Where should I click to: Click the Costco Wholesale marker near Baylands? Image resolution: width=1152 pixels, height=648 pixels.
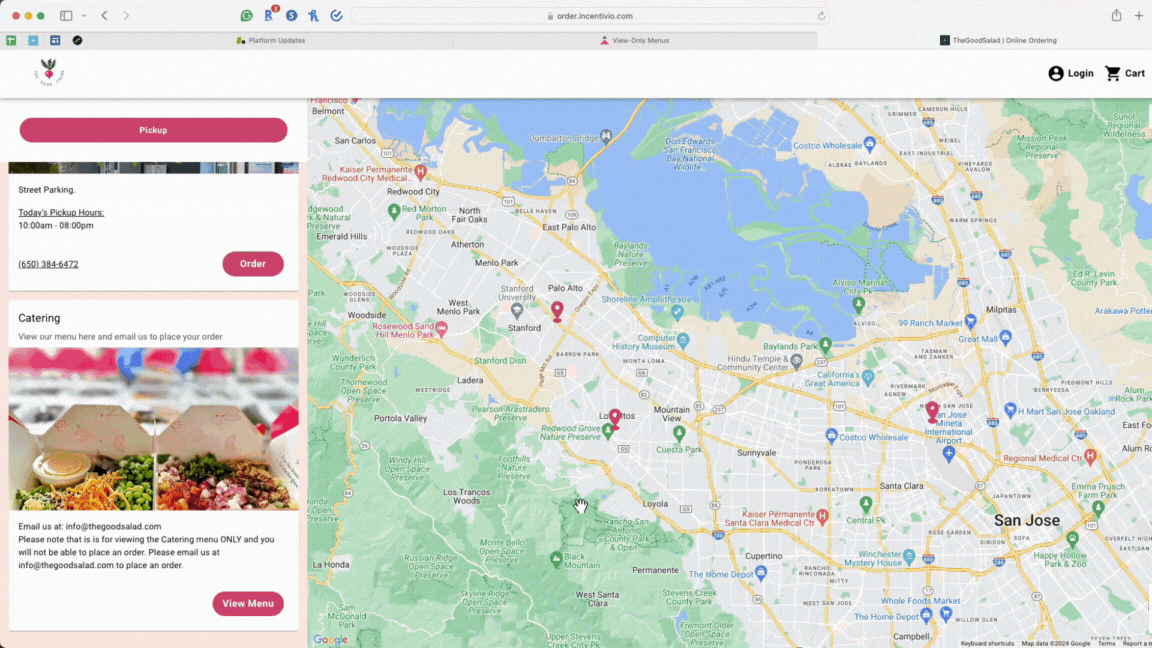tap(870, 143)
